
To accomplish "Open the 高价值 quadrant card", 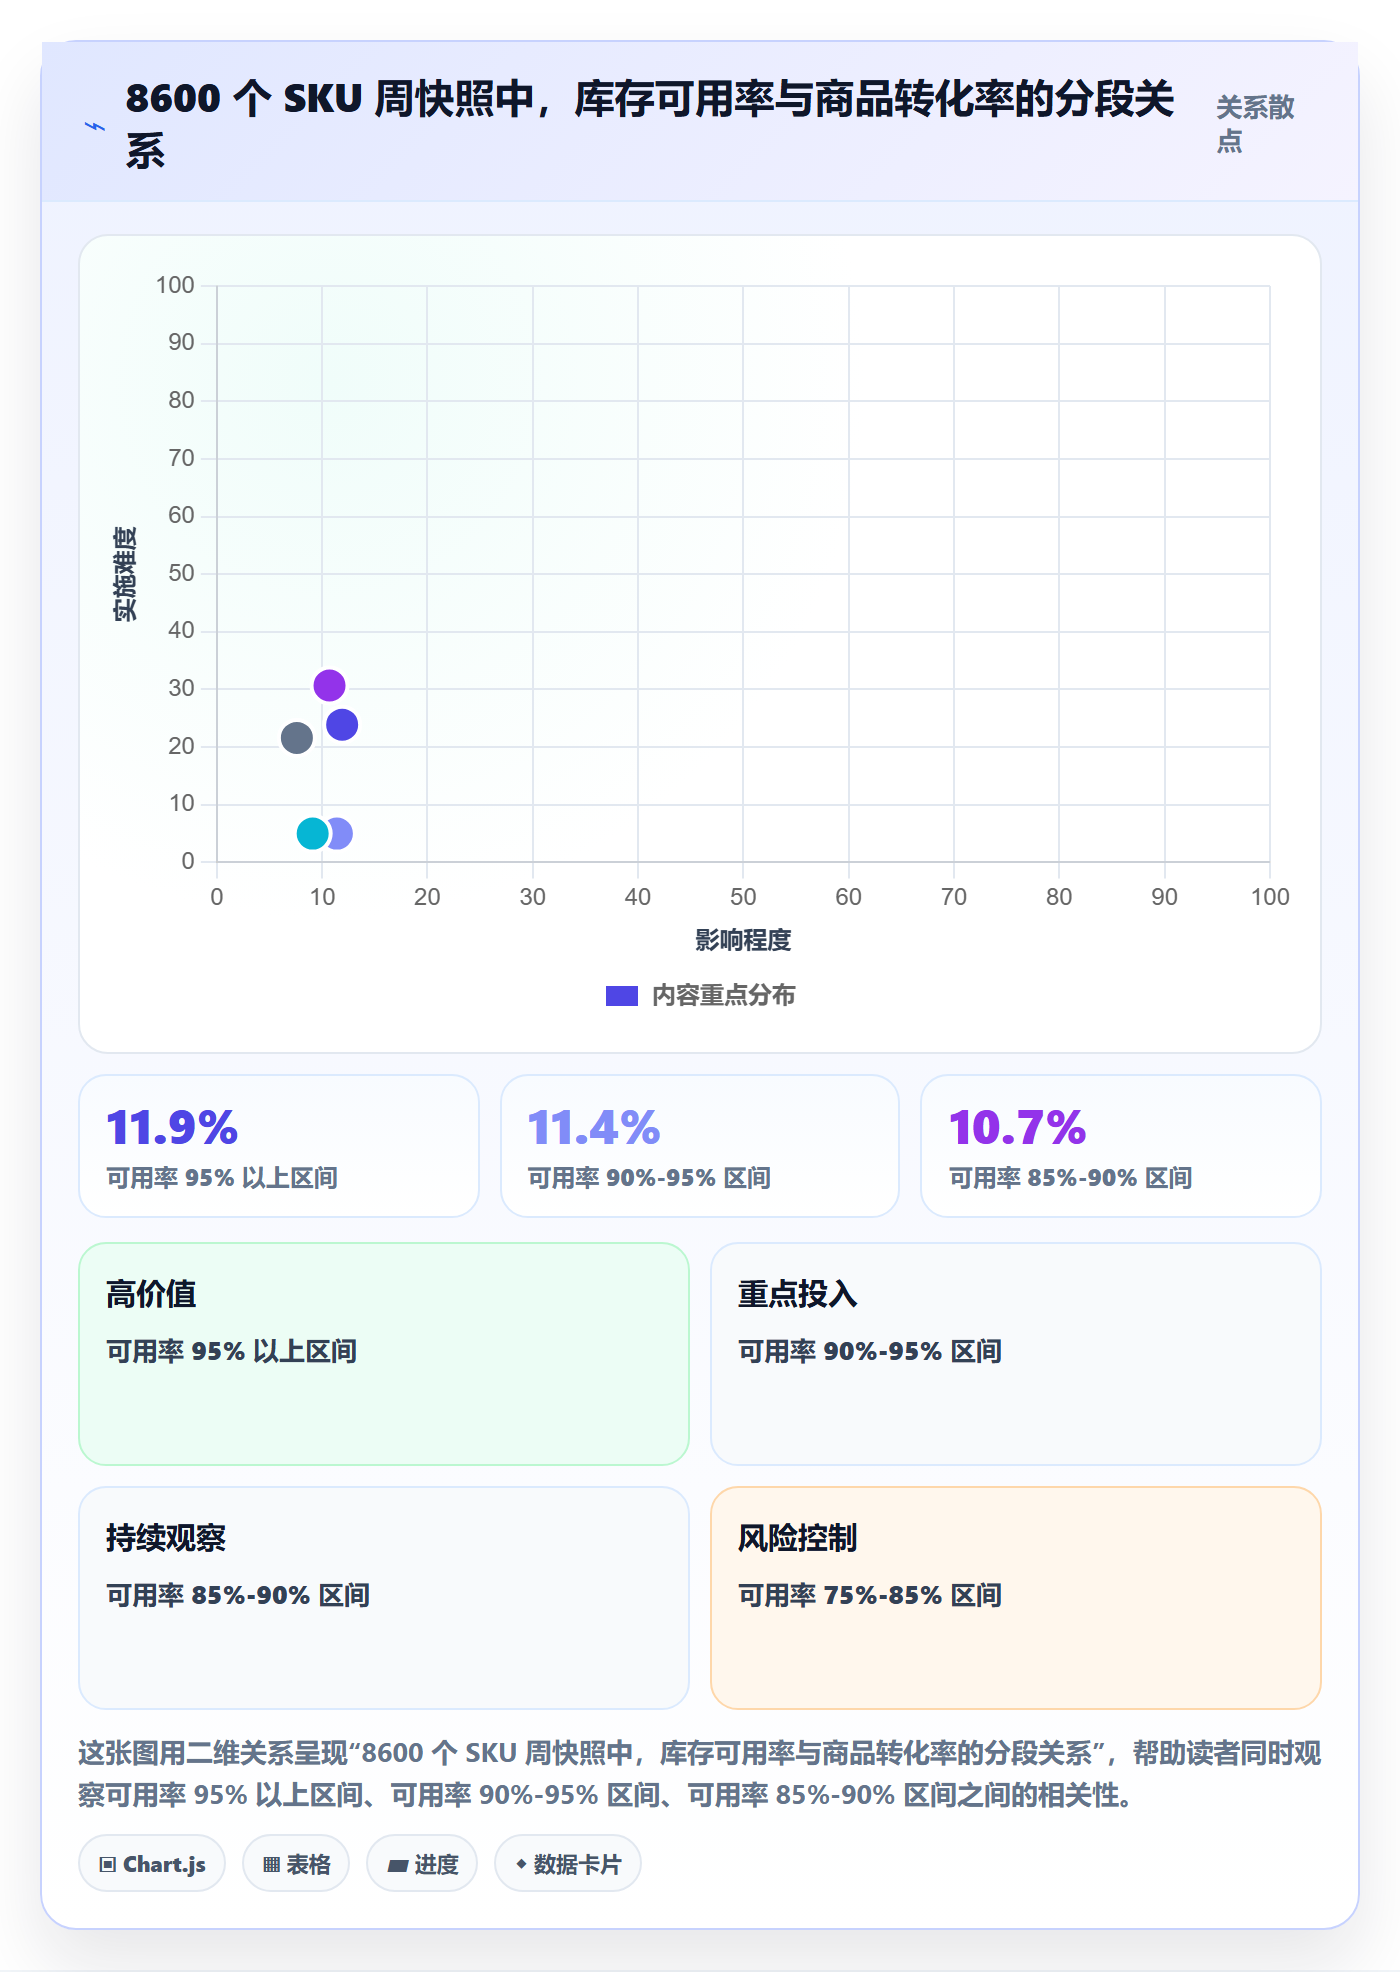I will [x=384, y=1354].
